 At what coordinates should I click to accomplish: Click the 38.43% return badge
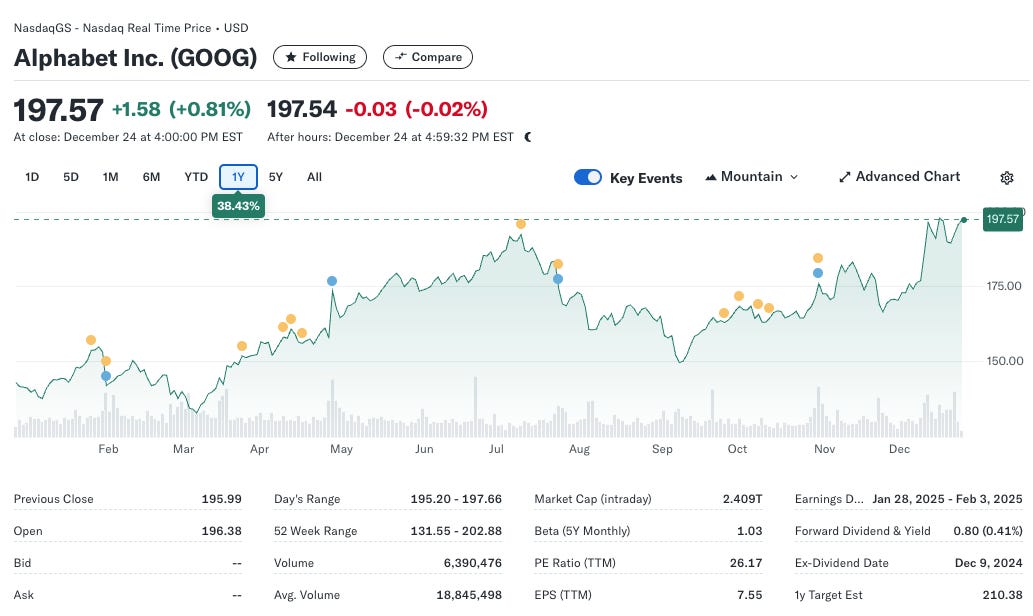[238, 206]
